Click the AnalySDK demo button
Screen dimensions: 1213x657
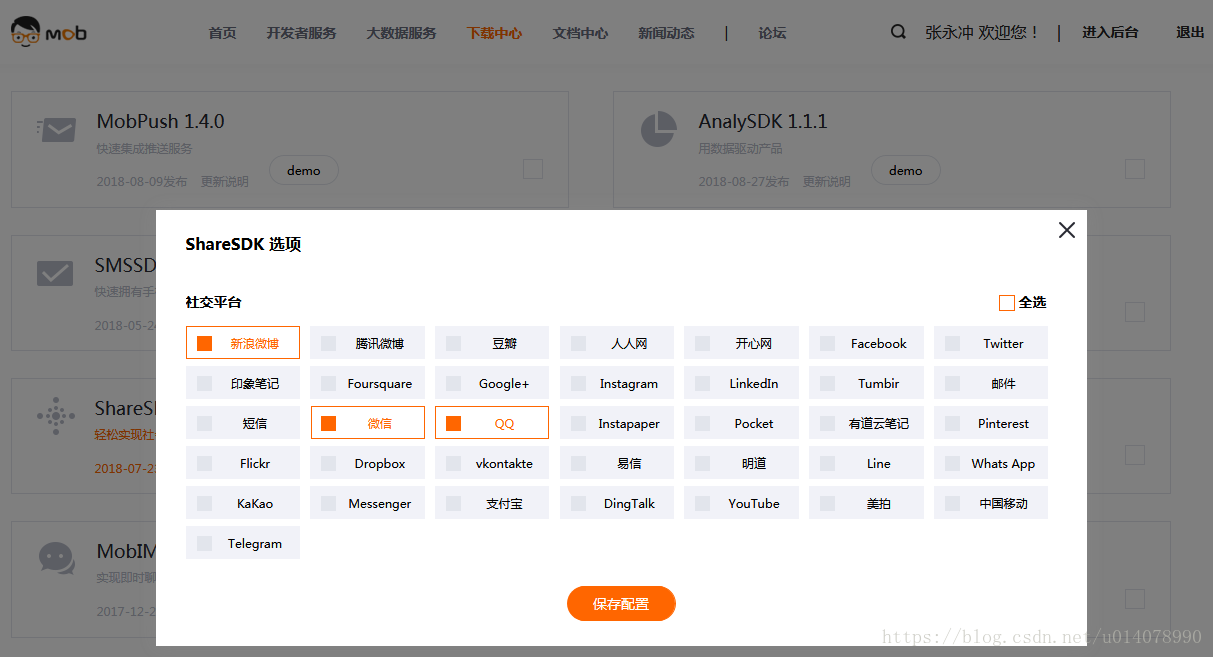(x=906, y=170)
